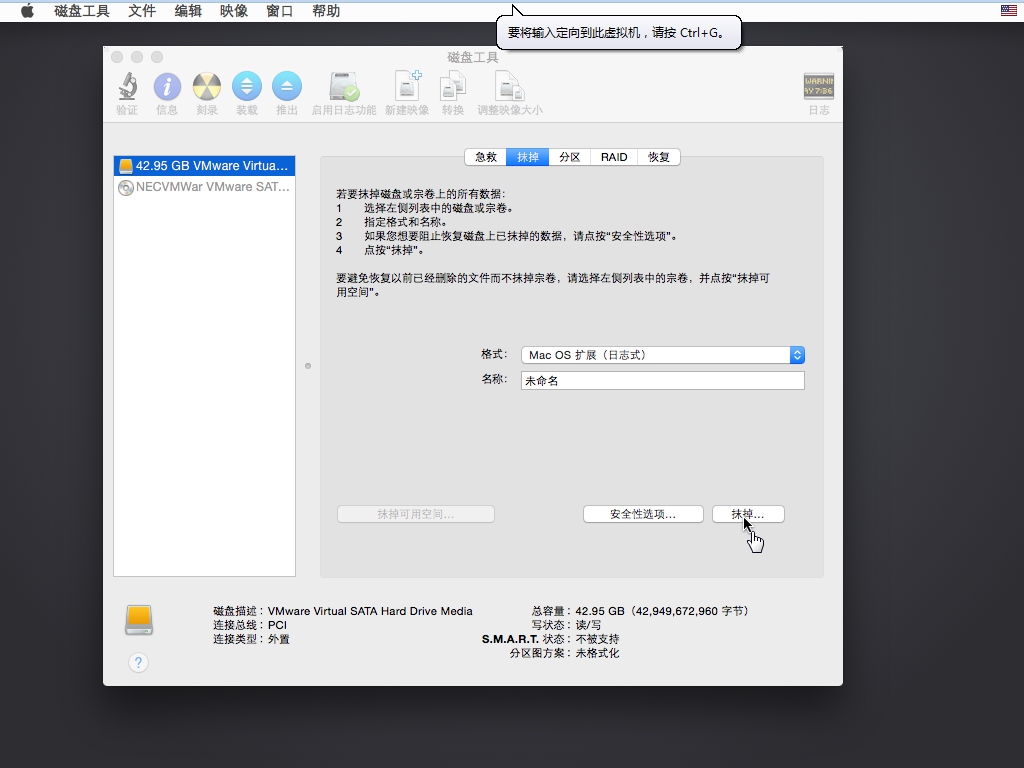Open the 文件 menu

coord(142,11)
